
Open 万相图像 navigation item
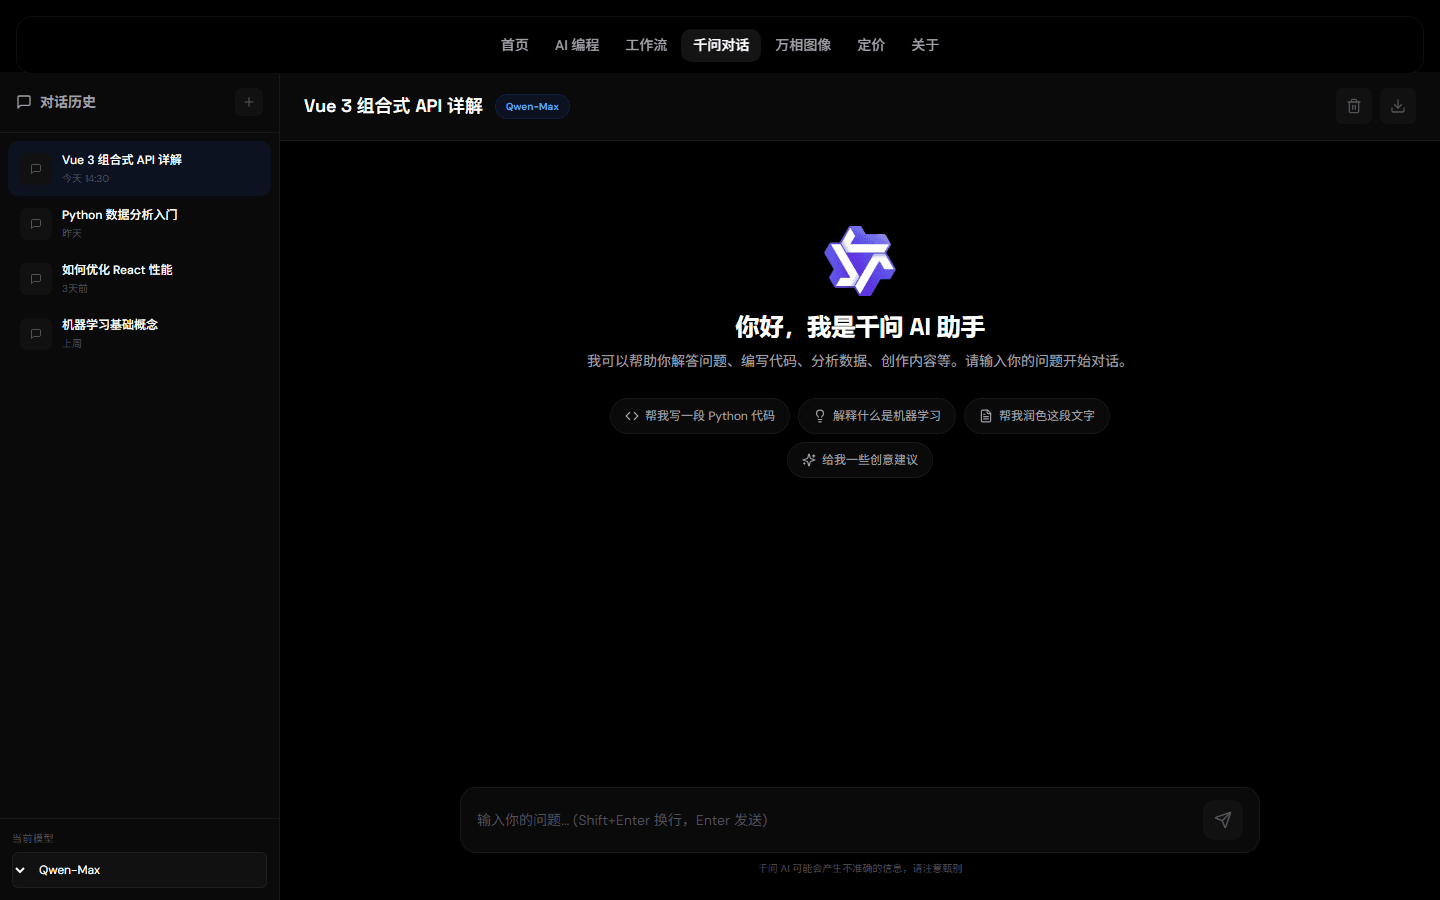[x=803, y=45]
